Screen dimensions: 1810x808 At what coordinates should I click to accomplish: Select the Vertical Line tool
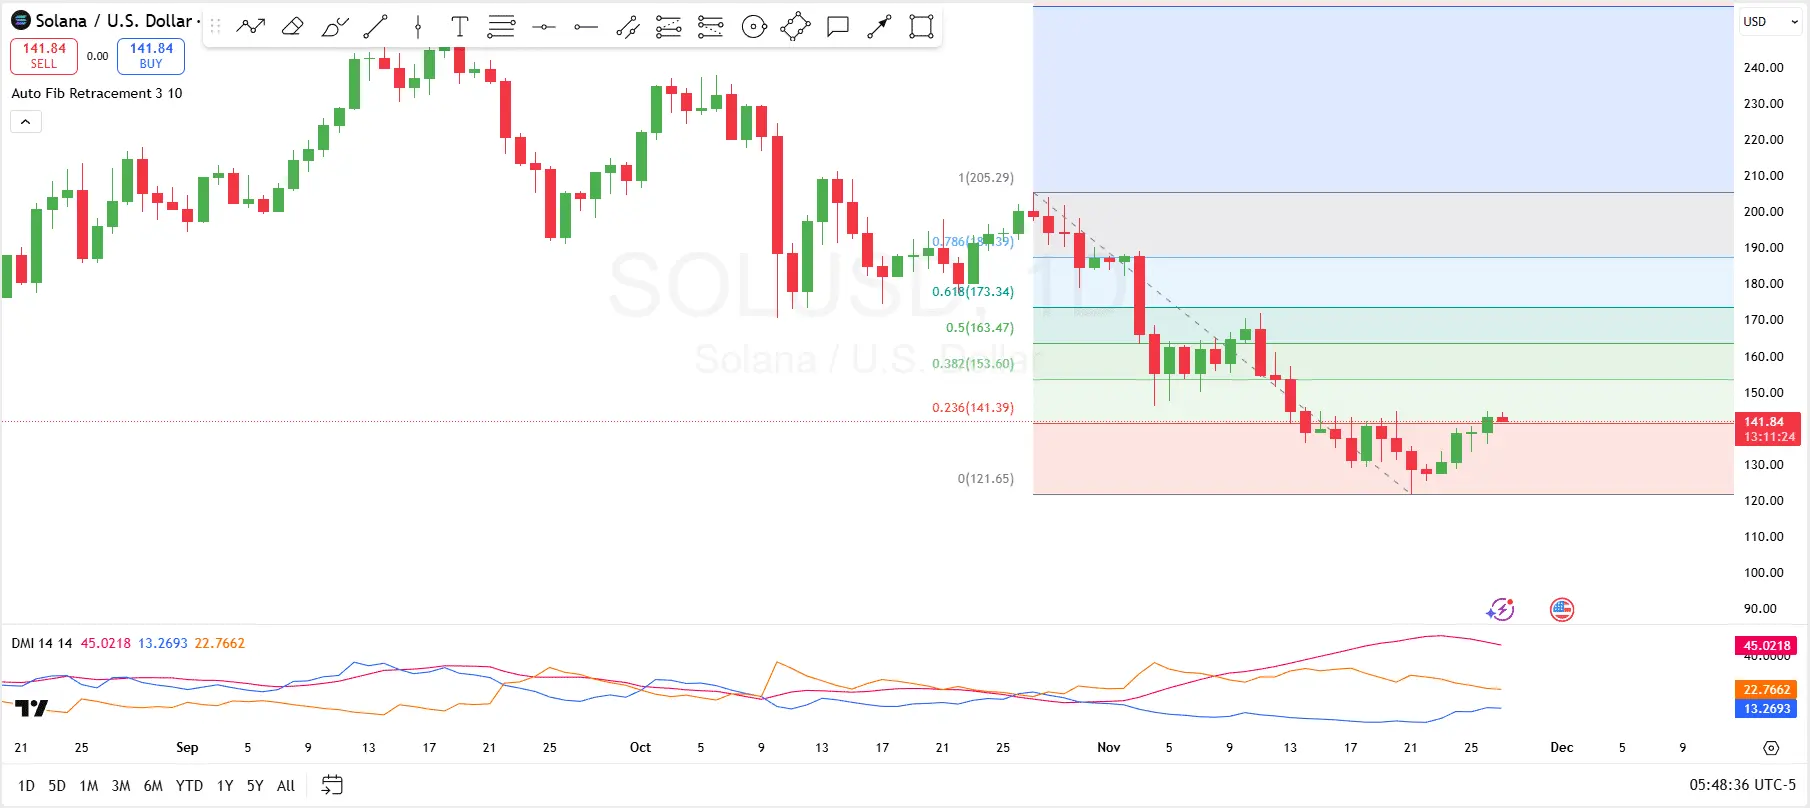[x=418, y=27]
